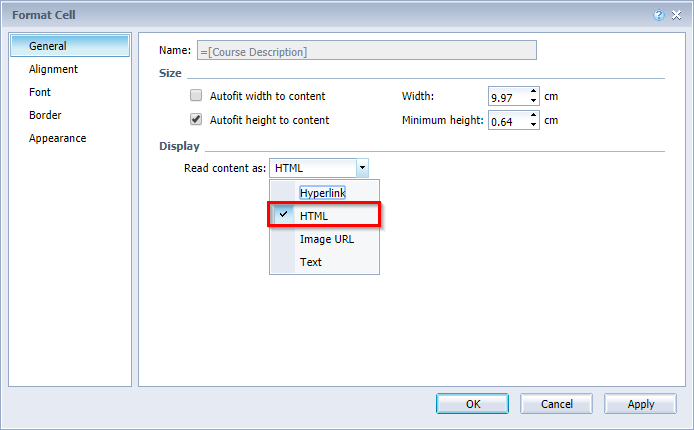The height and width of the screenshot is (430, 694).
Task: Open the Read content as dropdown
Action: [x=362, y=168]
